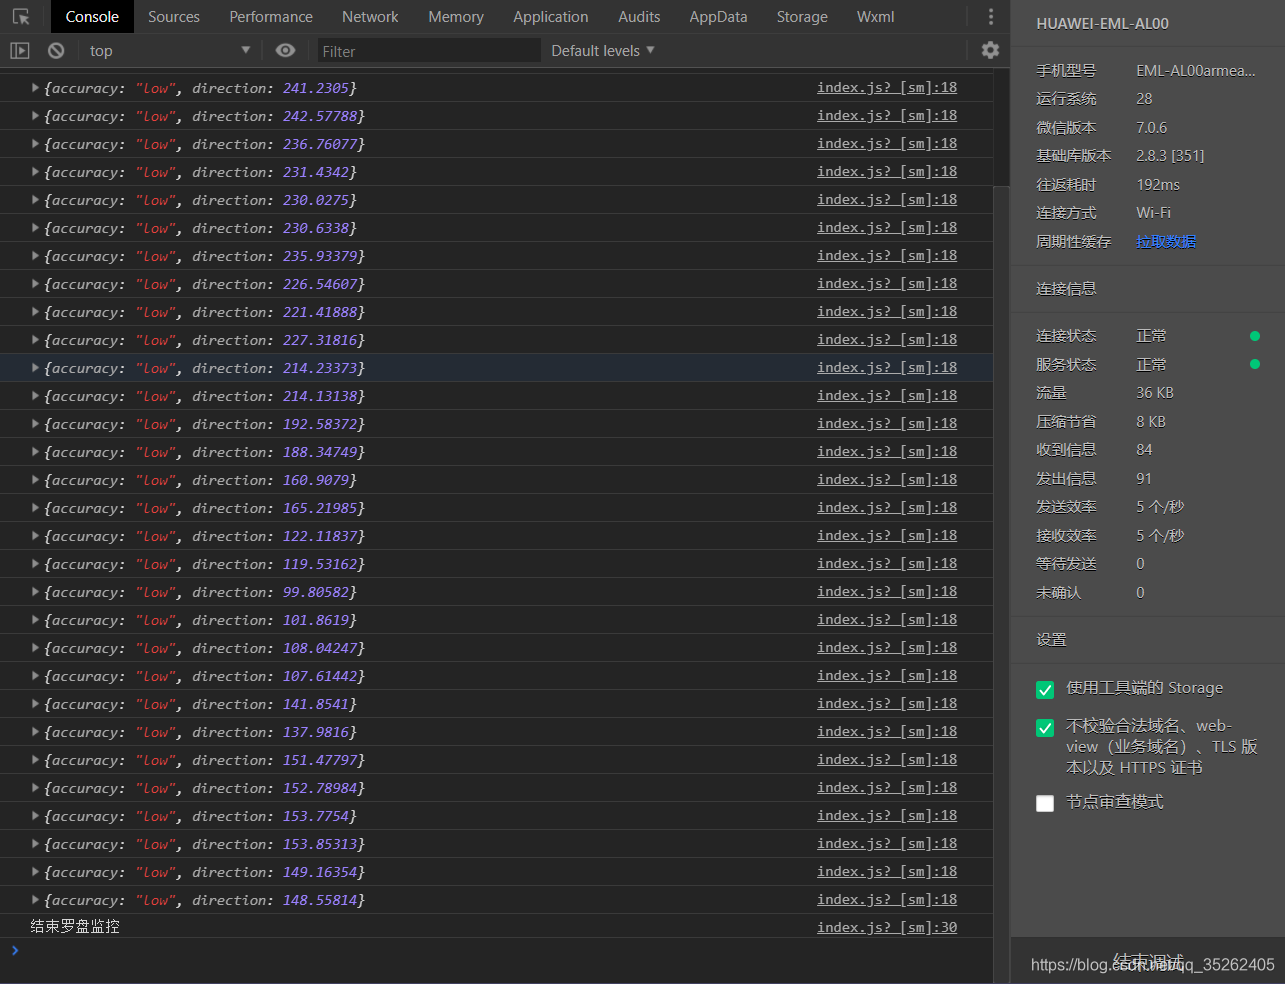Click direction value 188.34749

[x=320, y=452]
